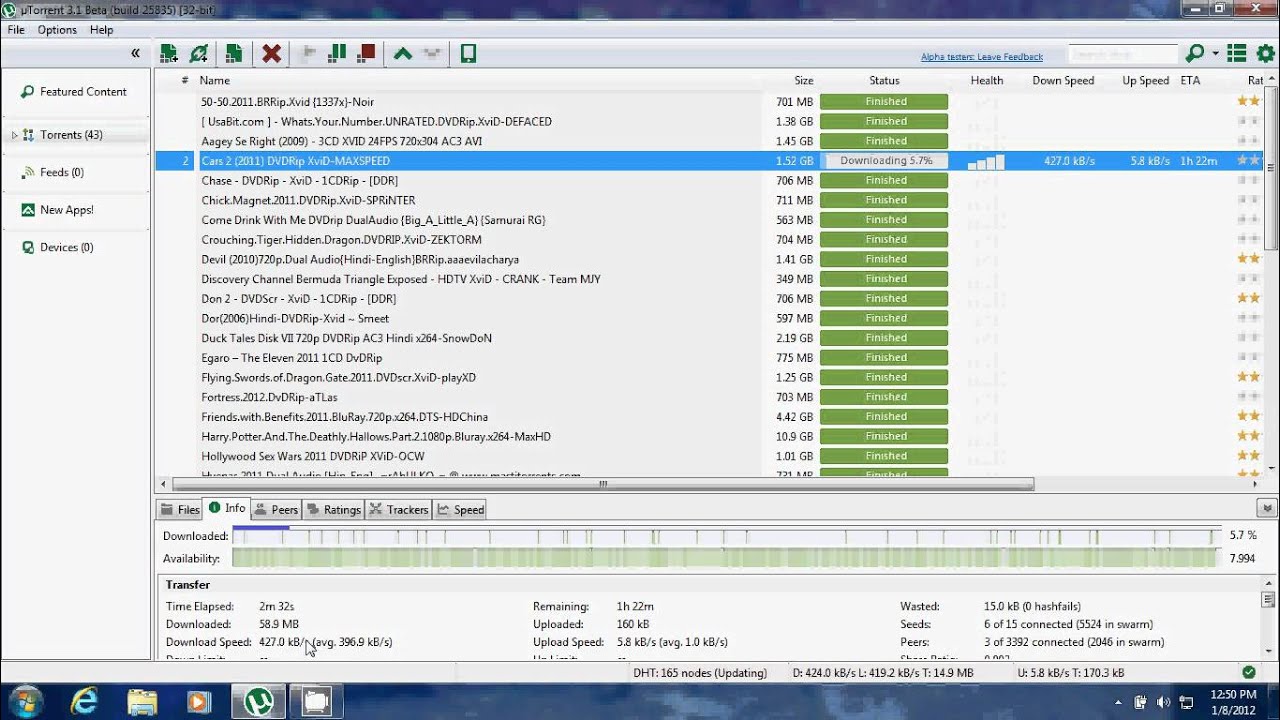Click Add Torrent from URL icon
1280x720 pixels.
(x=199, y=54)
